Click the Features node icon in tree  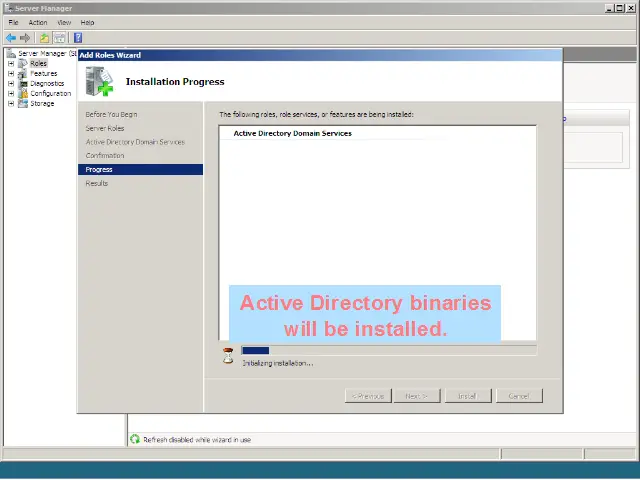pyautogui.click(x=23, y=73)
